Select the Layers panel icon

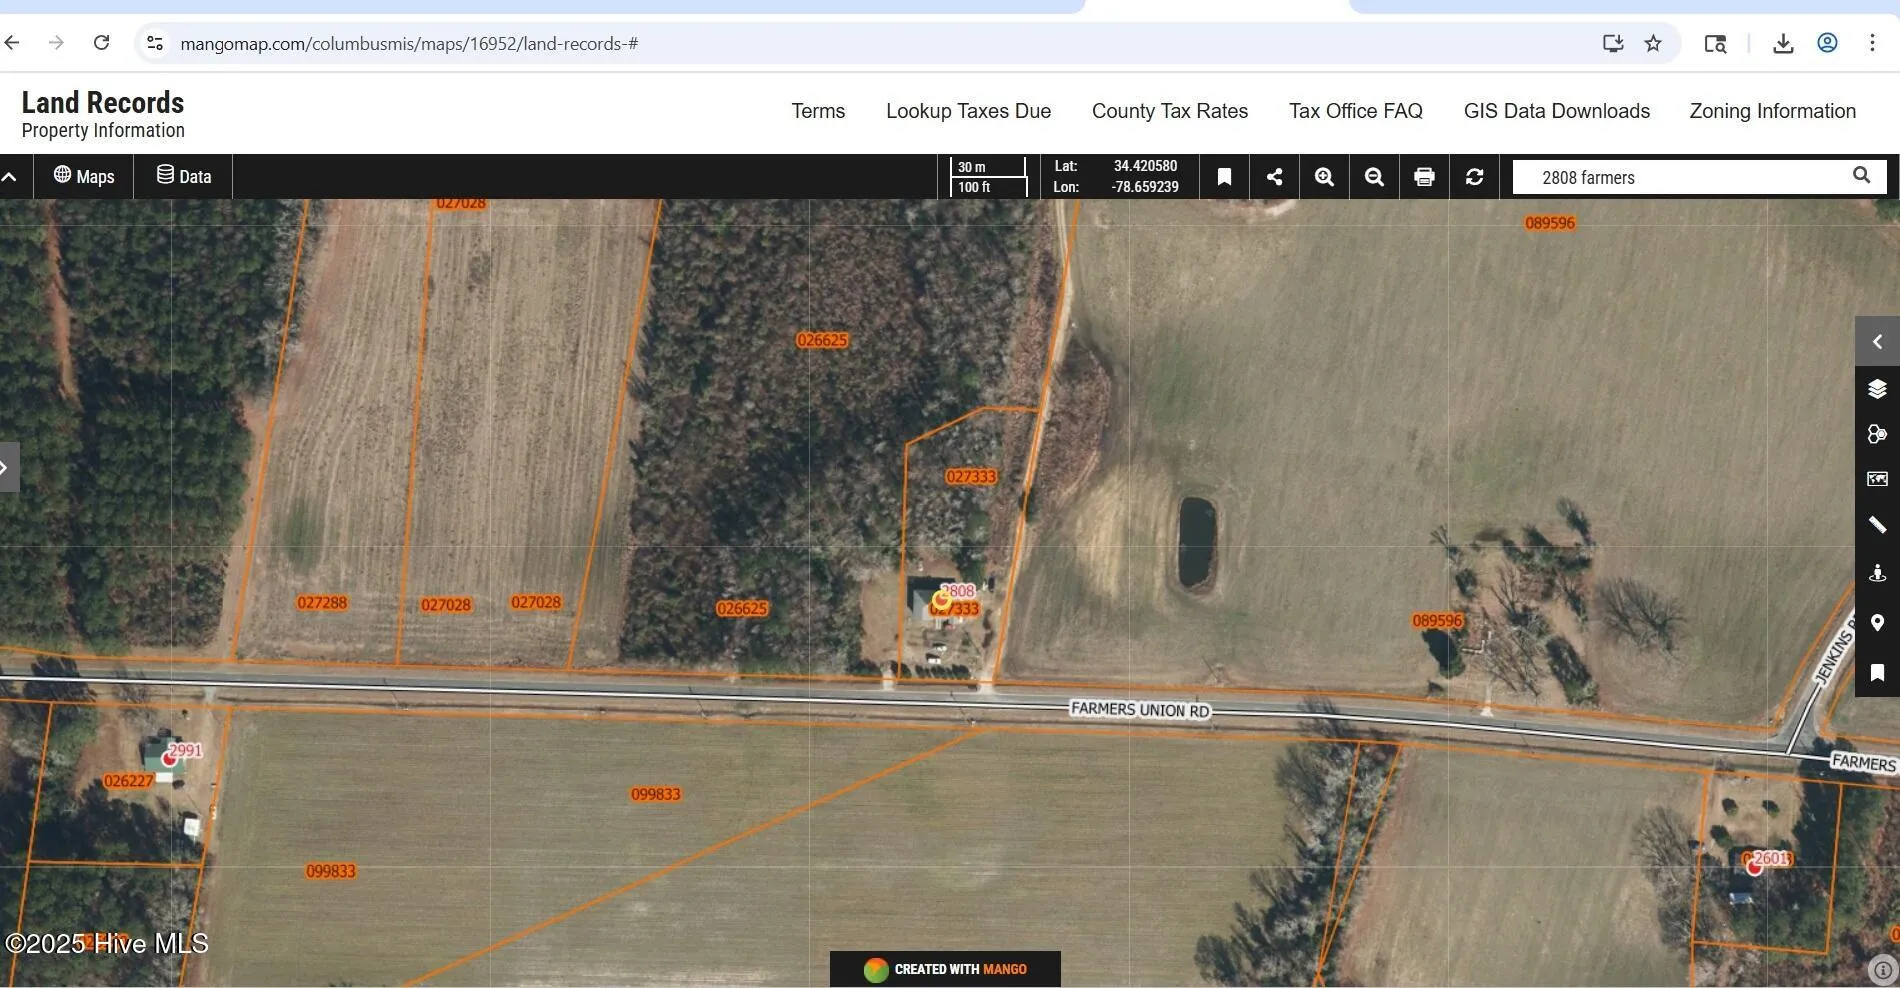click(1877, 388)
